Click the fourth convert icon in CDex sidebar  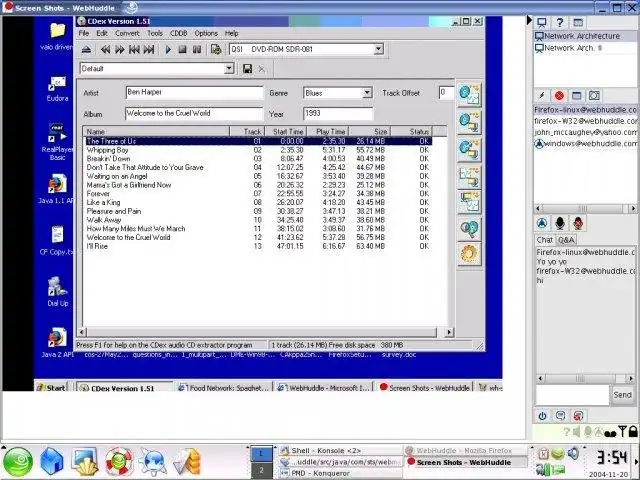469,176
